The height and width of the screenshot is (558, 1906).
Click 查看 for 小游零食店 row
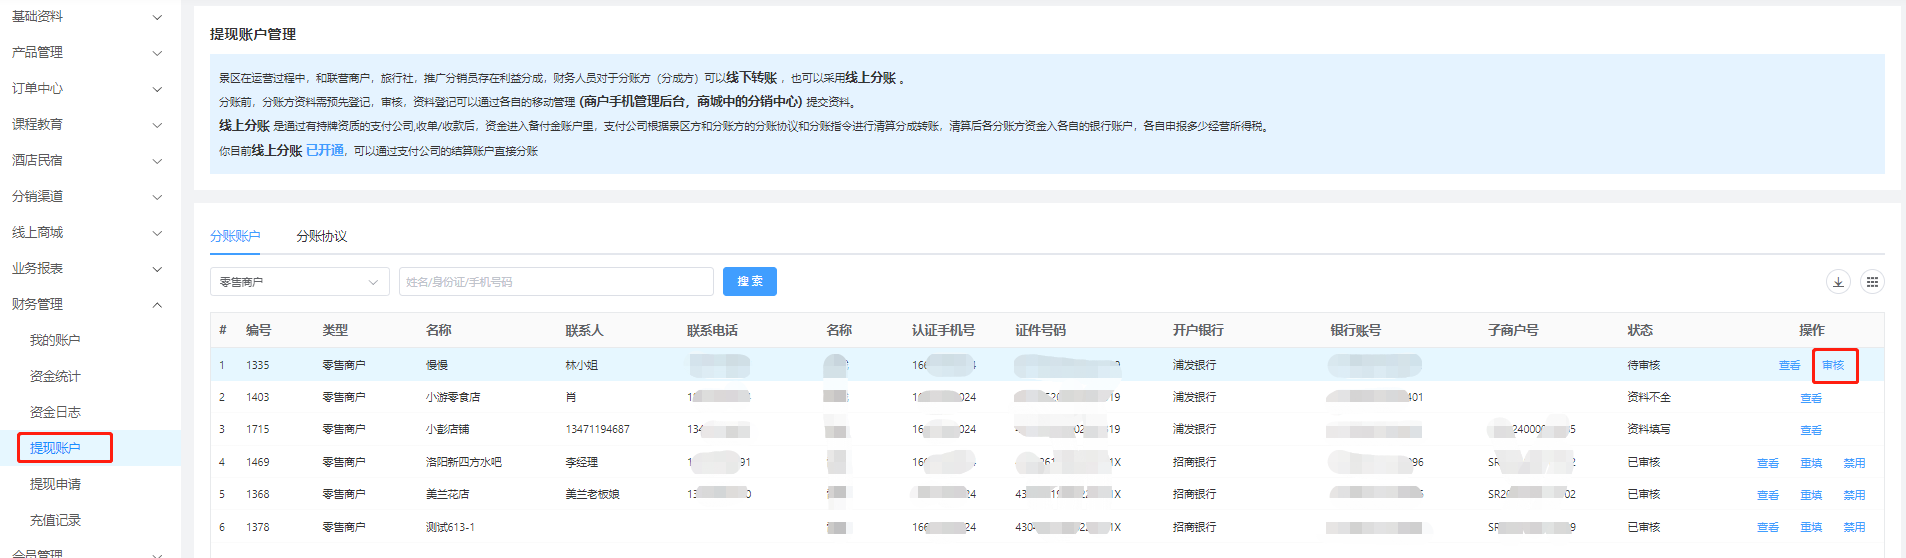[x=1811, y=398]
